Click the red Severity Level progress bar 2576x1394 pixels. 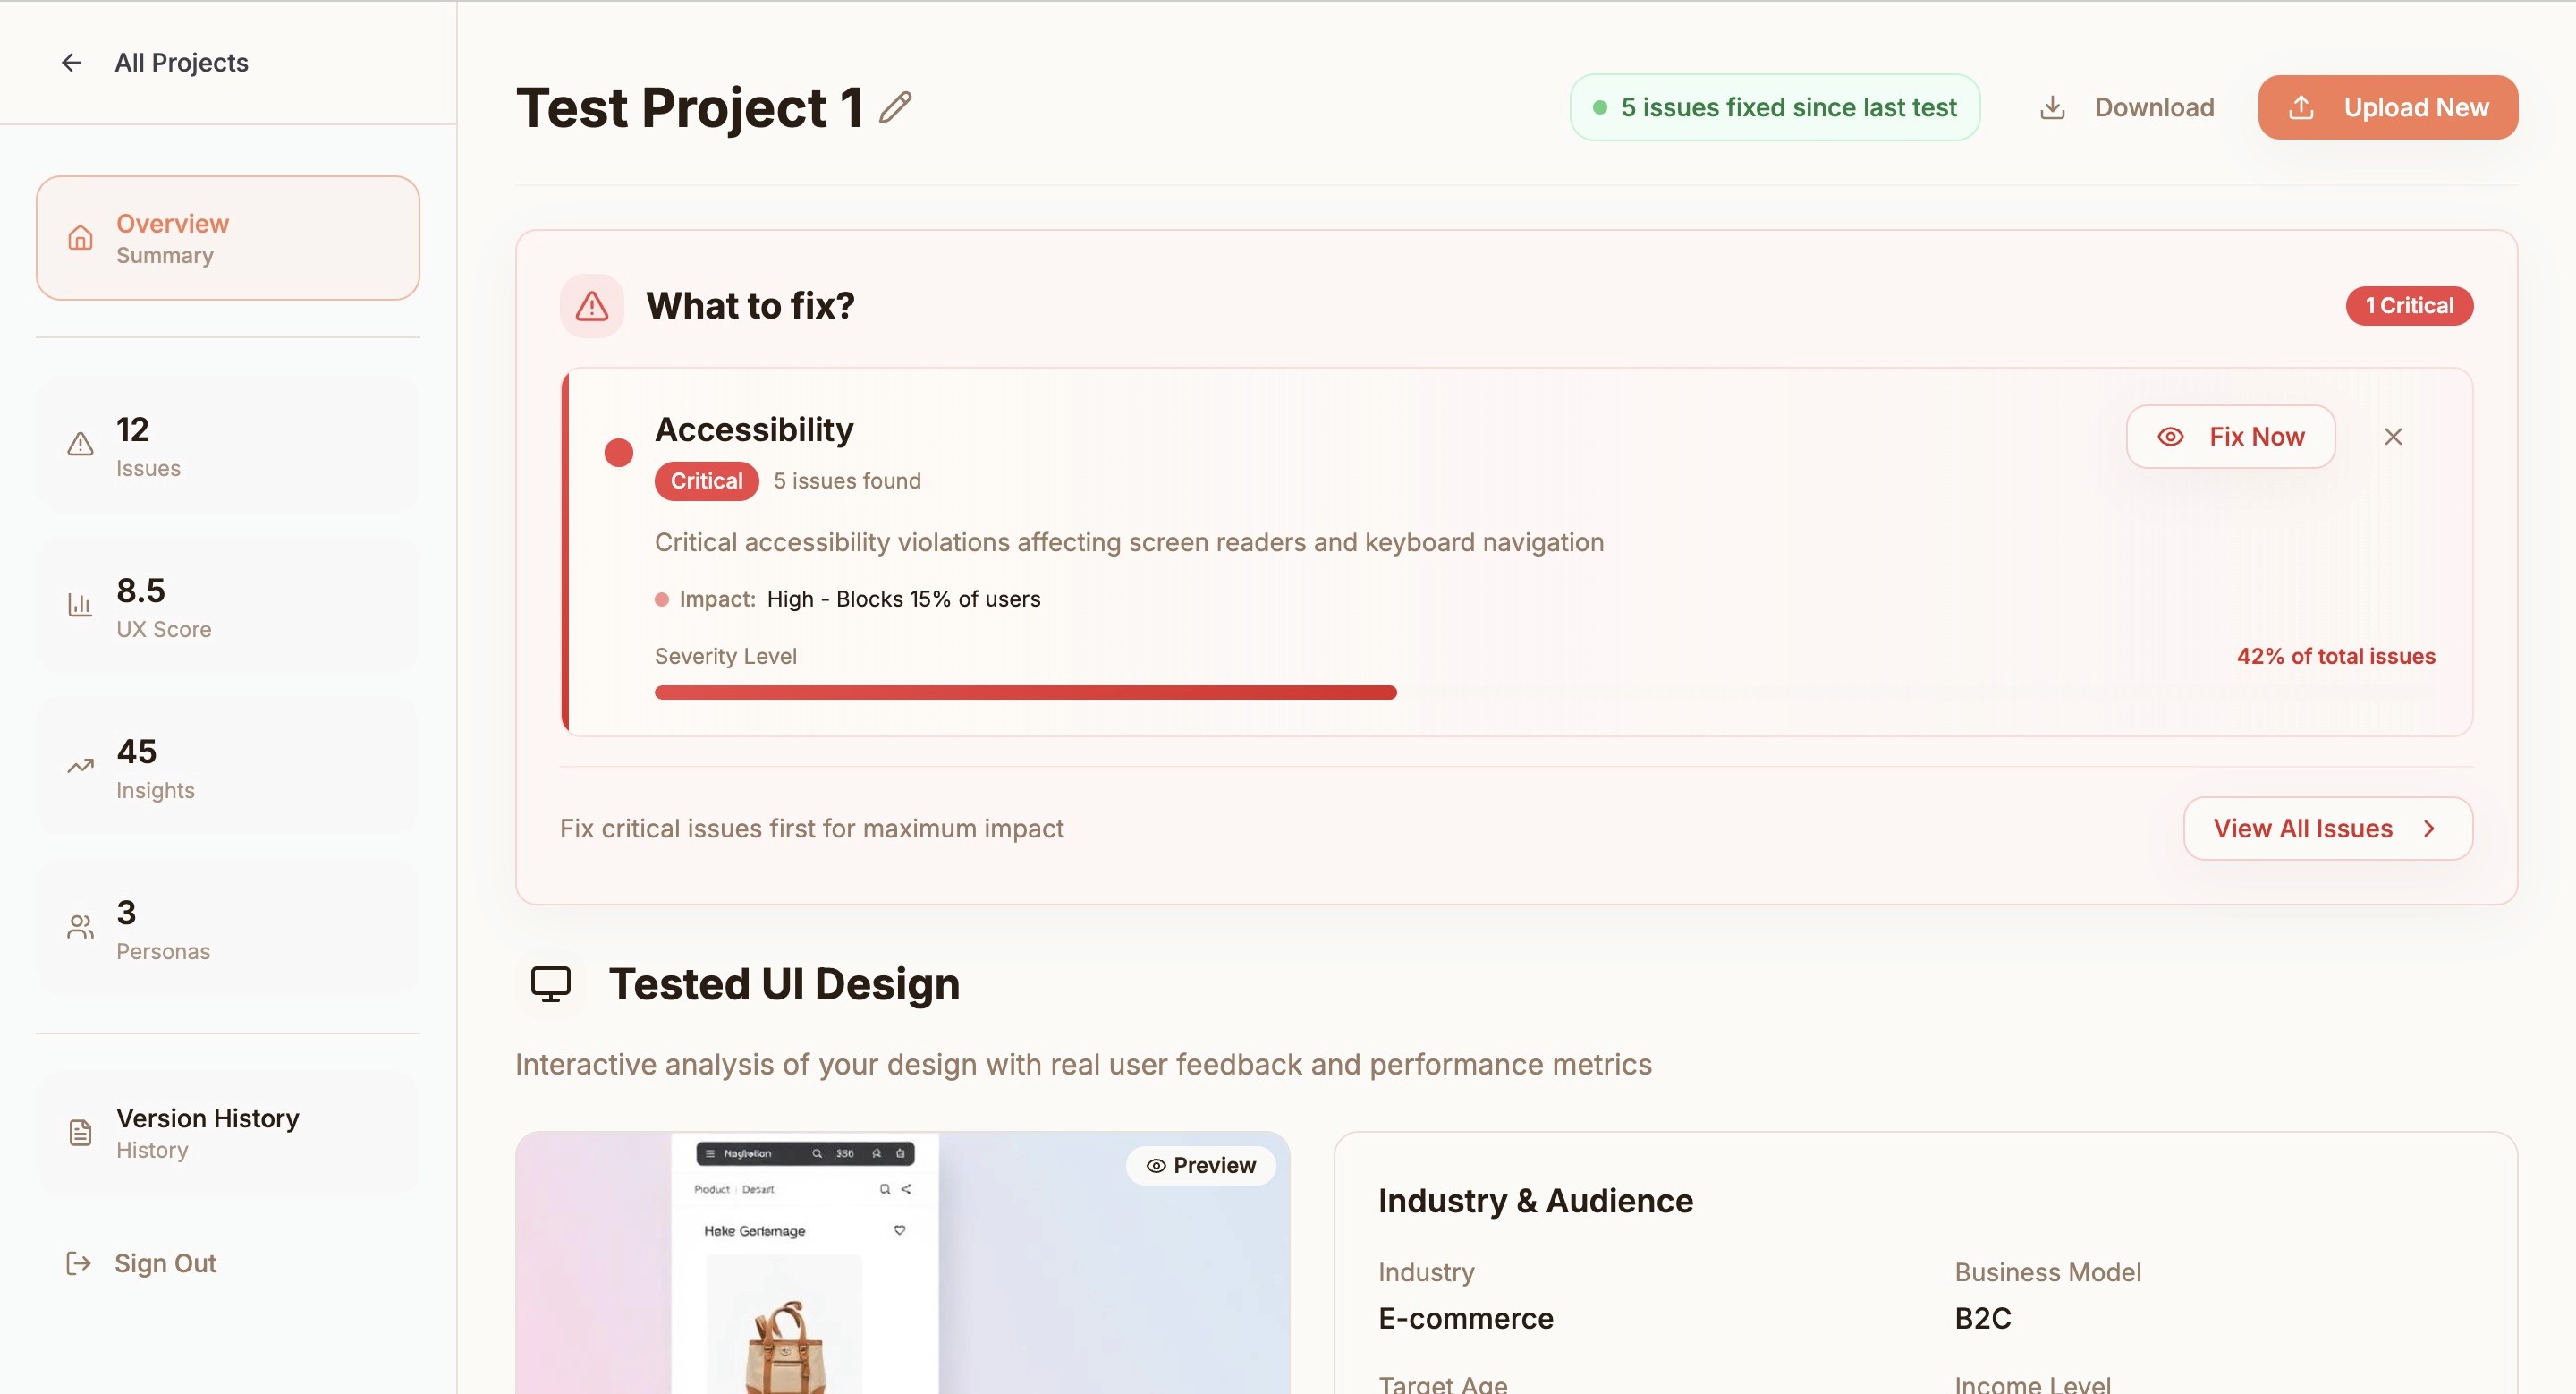coord(1025,692)
